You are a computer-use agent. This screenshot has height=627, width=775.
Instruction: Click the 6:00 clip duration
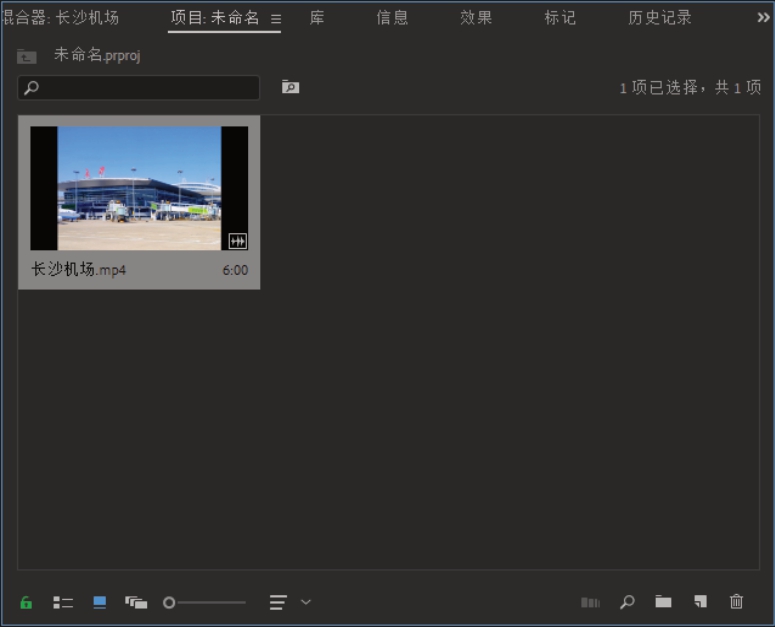(x=235, y=270)
